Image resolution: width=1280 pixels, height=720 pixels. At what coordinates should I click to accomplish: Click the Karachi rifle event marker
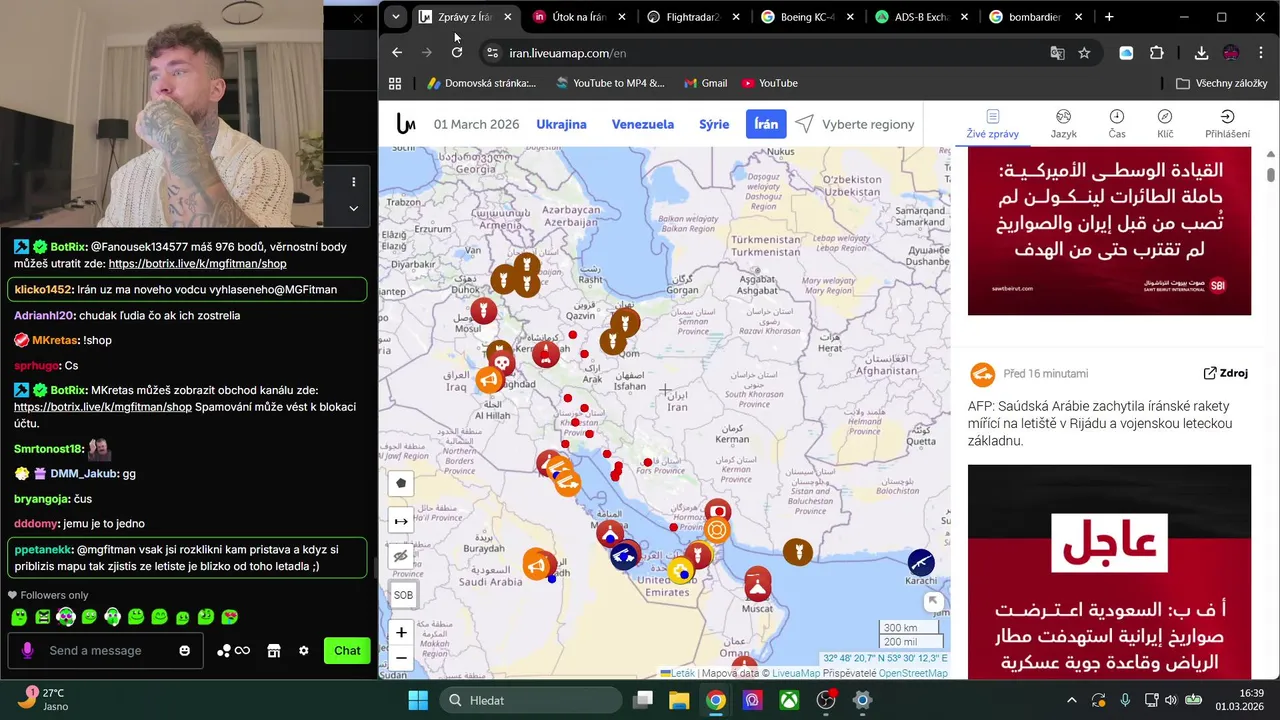[921, 562]
